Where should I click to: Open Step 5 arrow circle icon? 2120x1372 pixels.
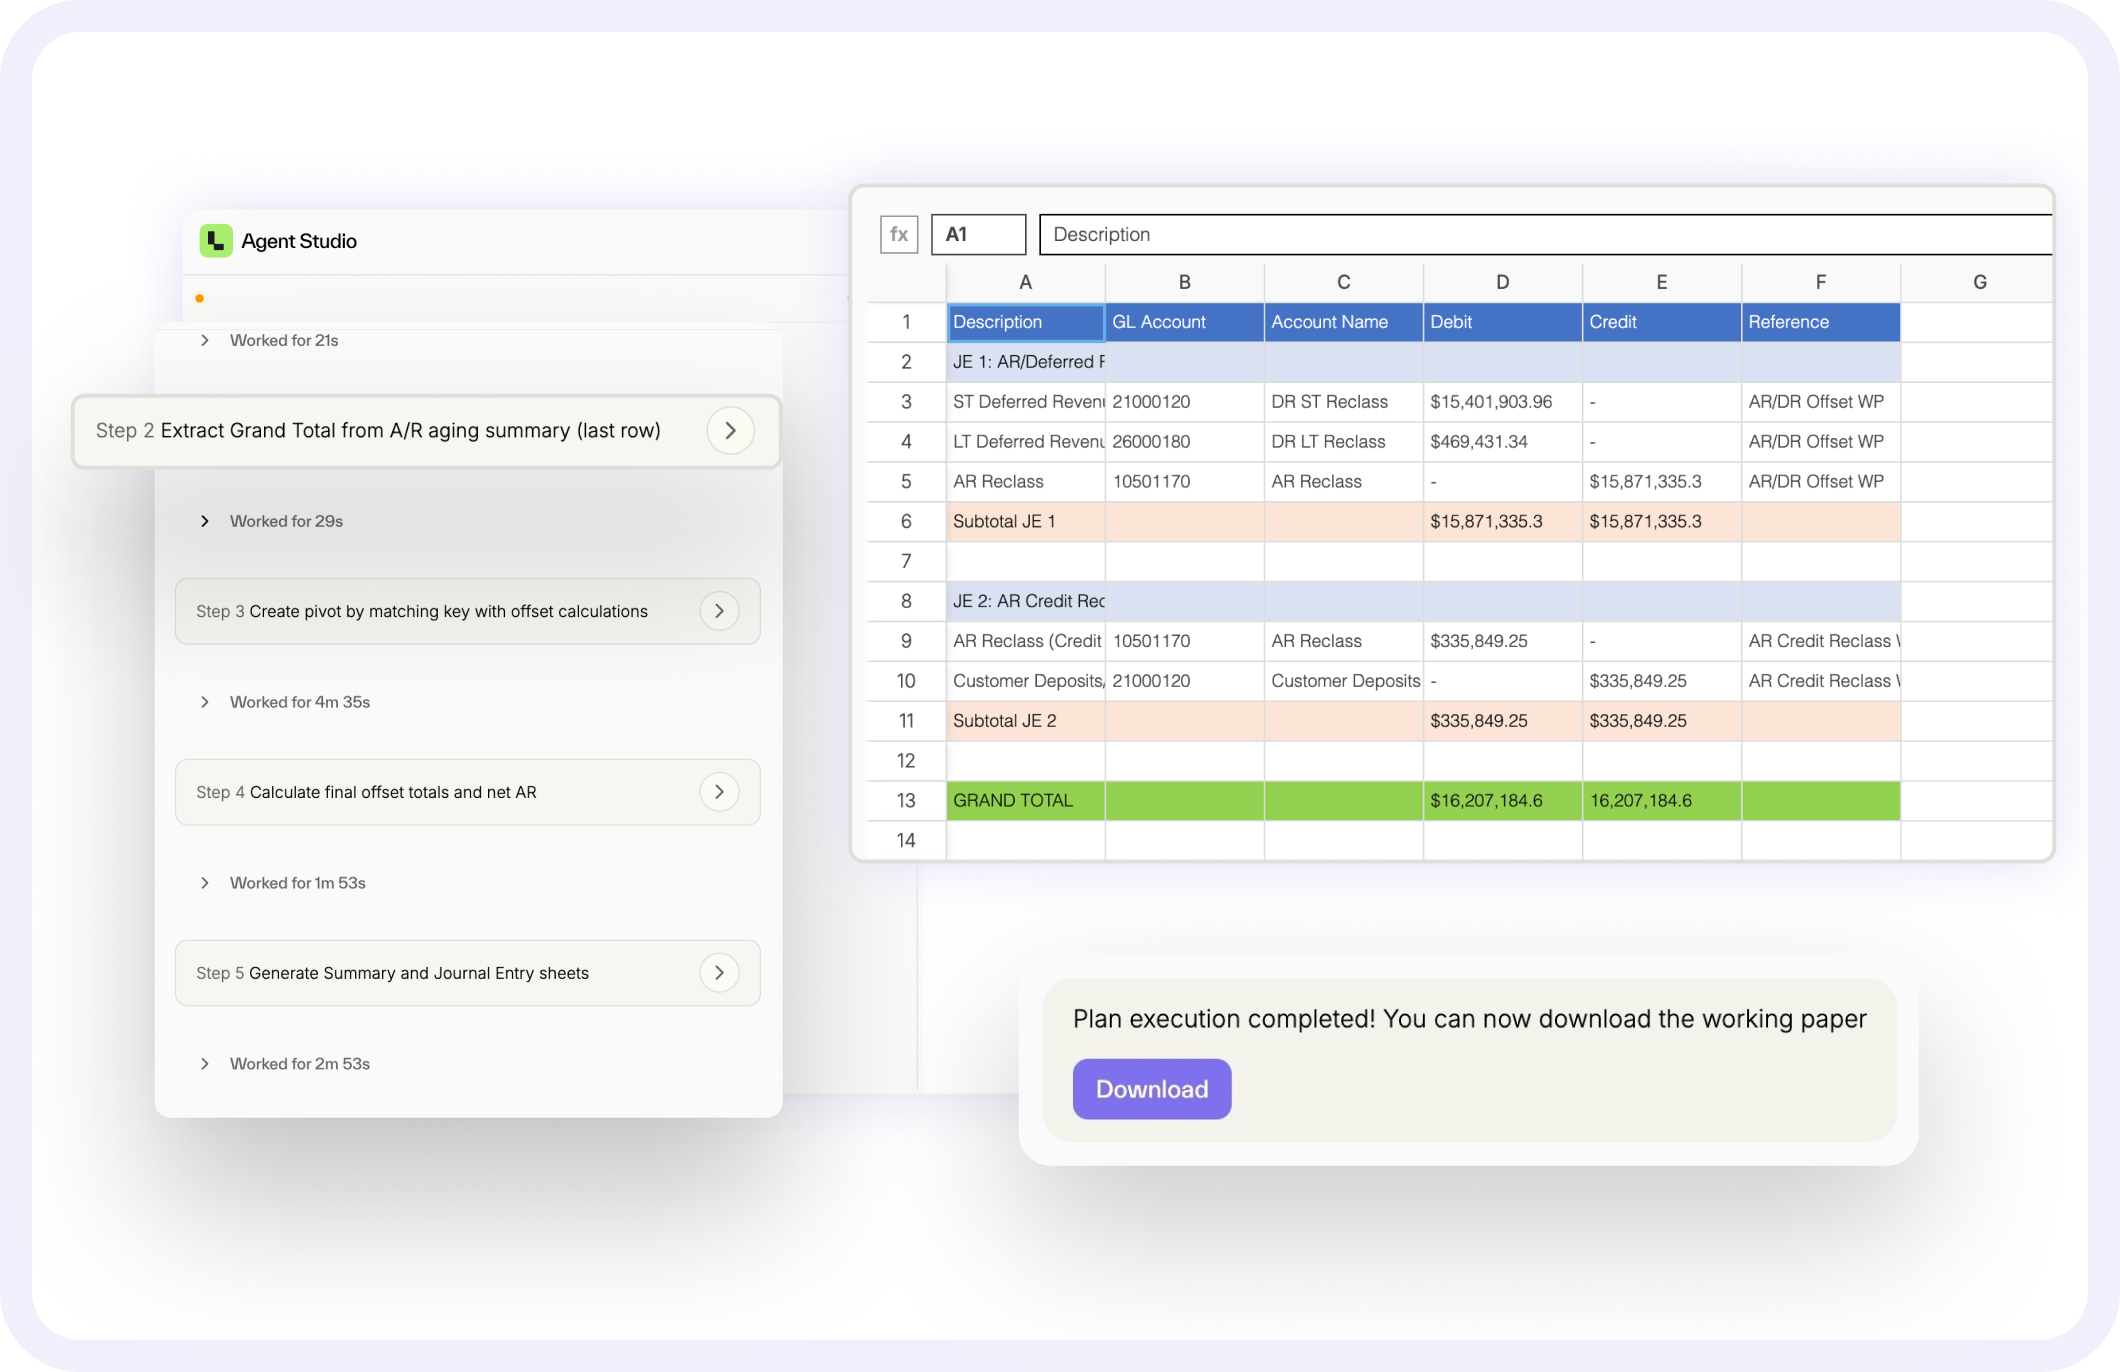point(719,973)
